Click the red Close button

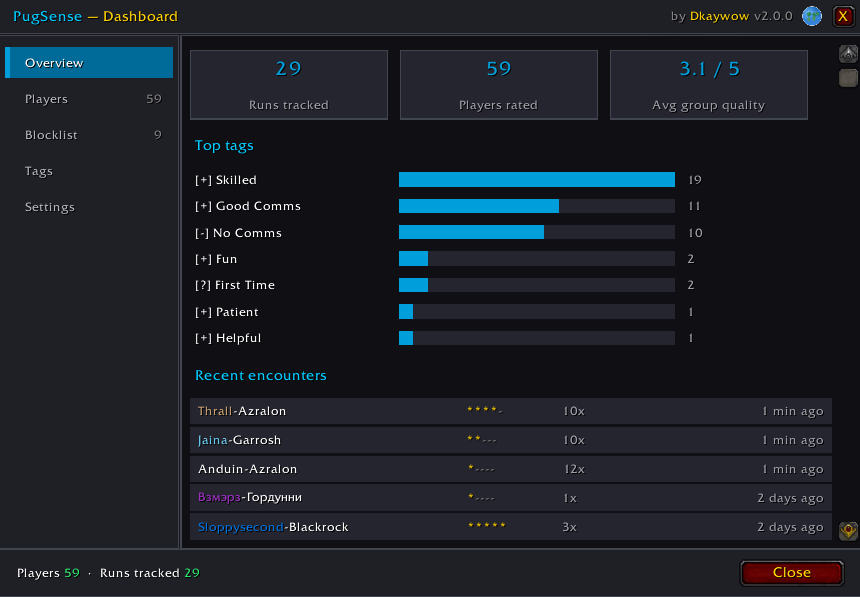pos(791,572)
